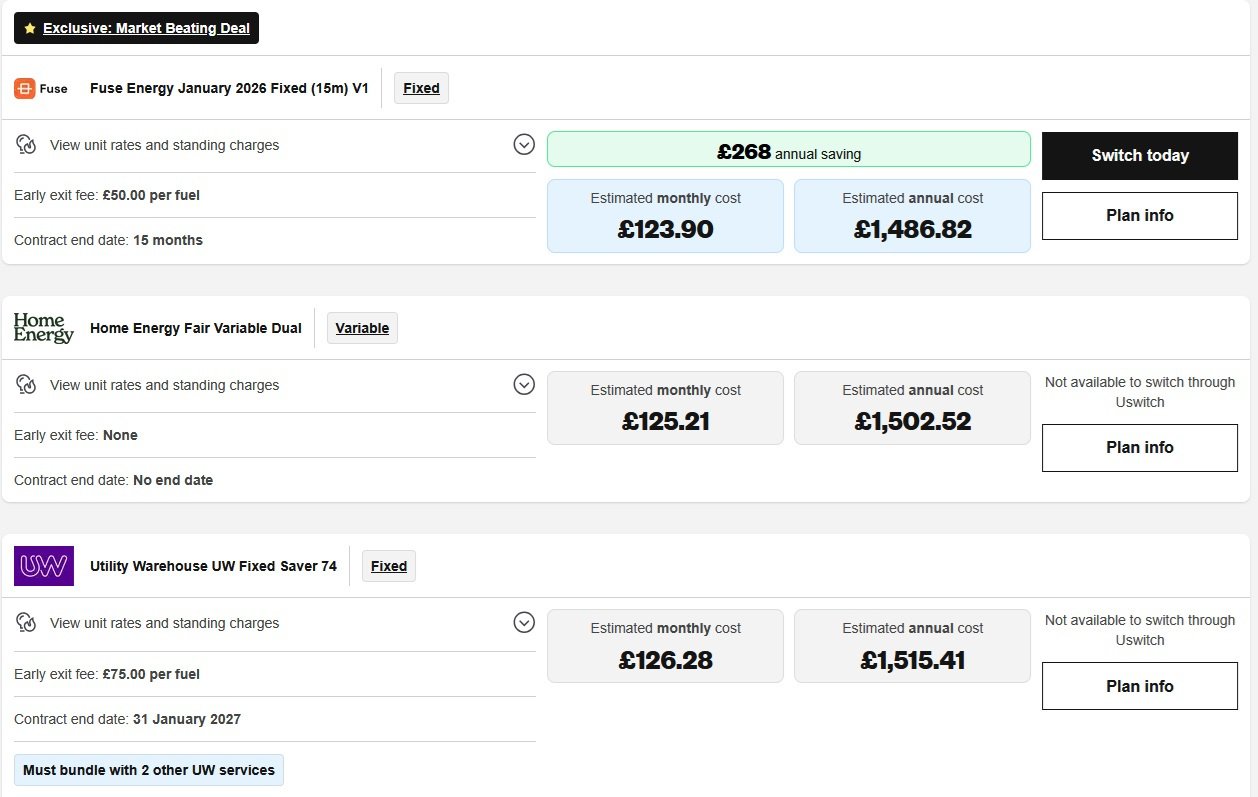This screenshot has height=797, width=1258.
Task: Open Plan info for UW Fixed Saver 74
Action: 1139,686
